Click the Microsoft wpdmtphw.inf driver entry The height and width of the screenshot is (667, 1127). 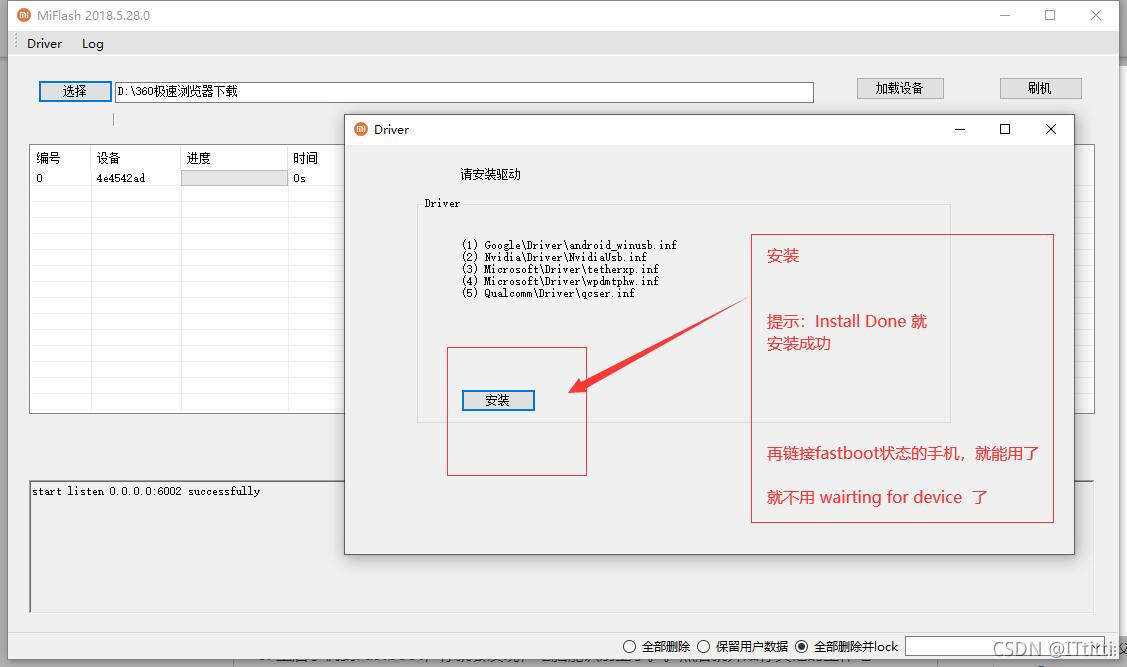coord(561,281)
